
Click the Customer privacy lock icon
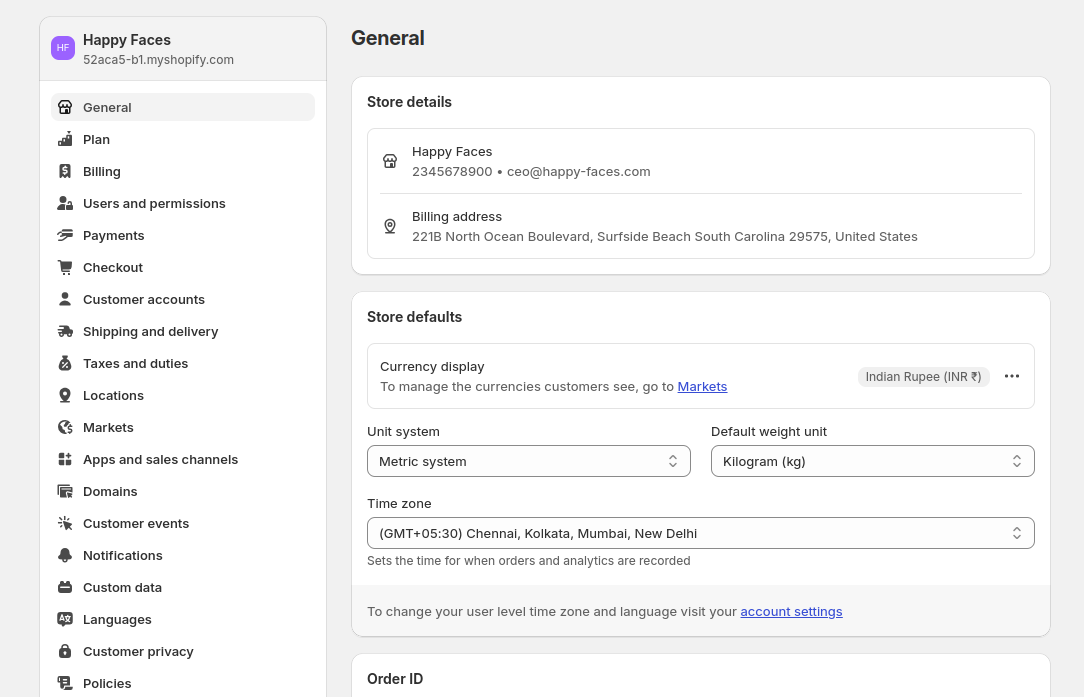coord(65,651)
